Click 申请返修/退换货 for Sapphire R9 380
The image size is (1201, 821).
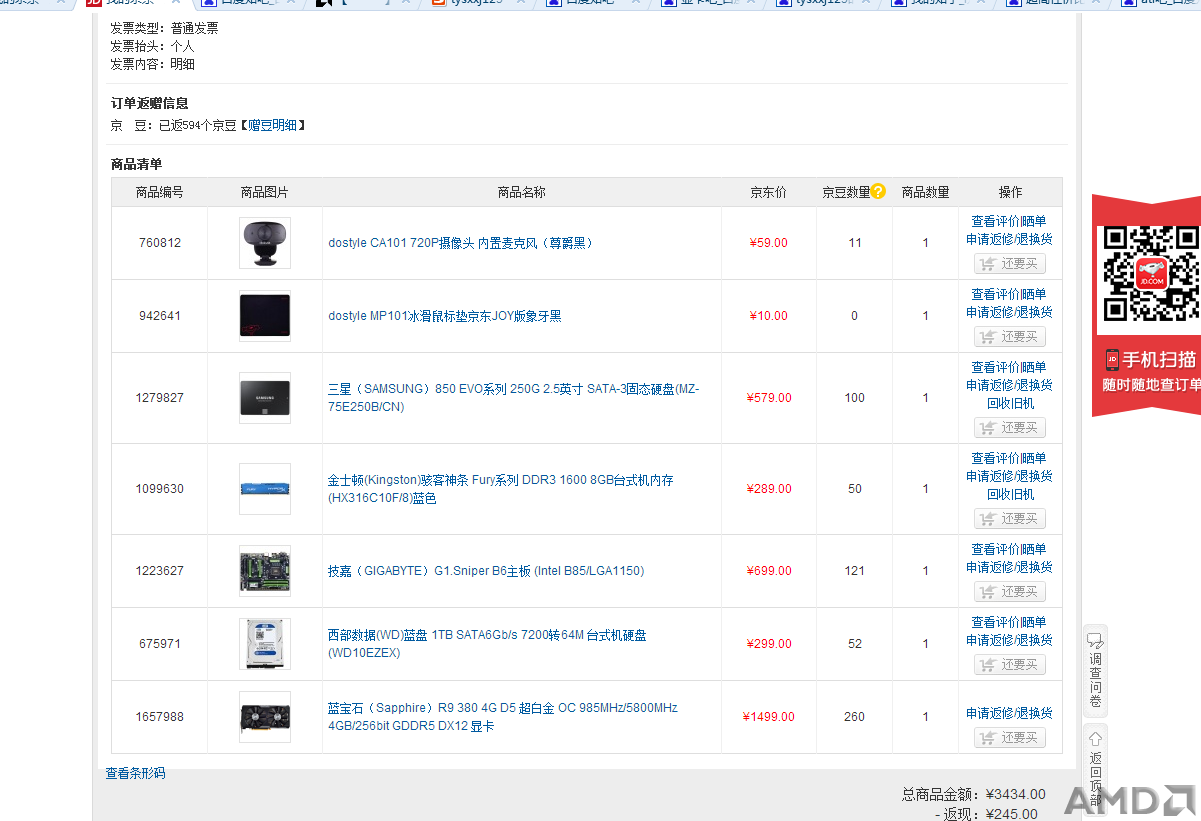pyautogui.click(x=1009, y=714)
